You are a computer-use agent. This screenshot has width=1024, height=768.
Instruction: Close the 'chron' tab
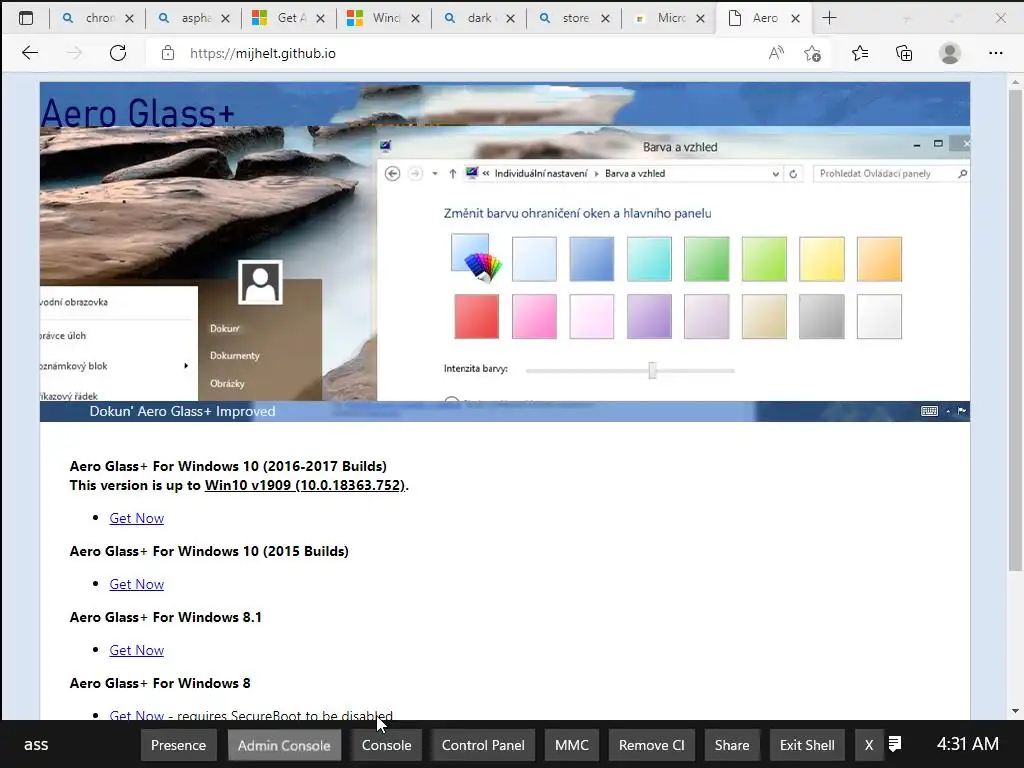(x=129, y=18)
